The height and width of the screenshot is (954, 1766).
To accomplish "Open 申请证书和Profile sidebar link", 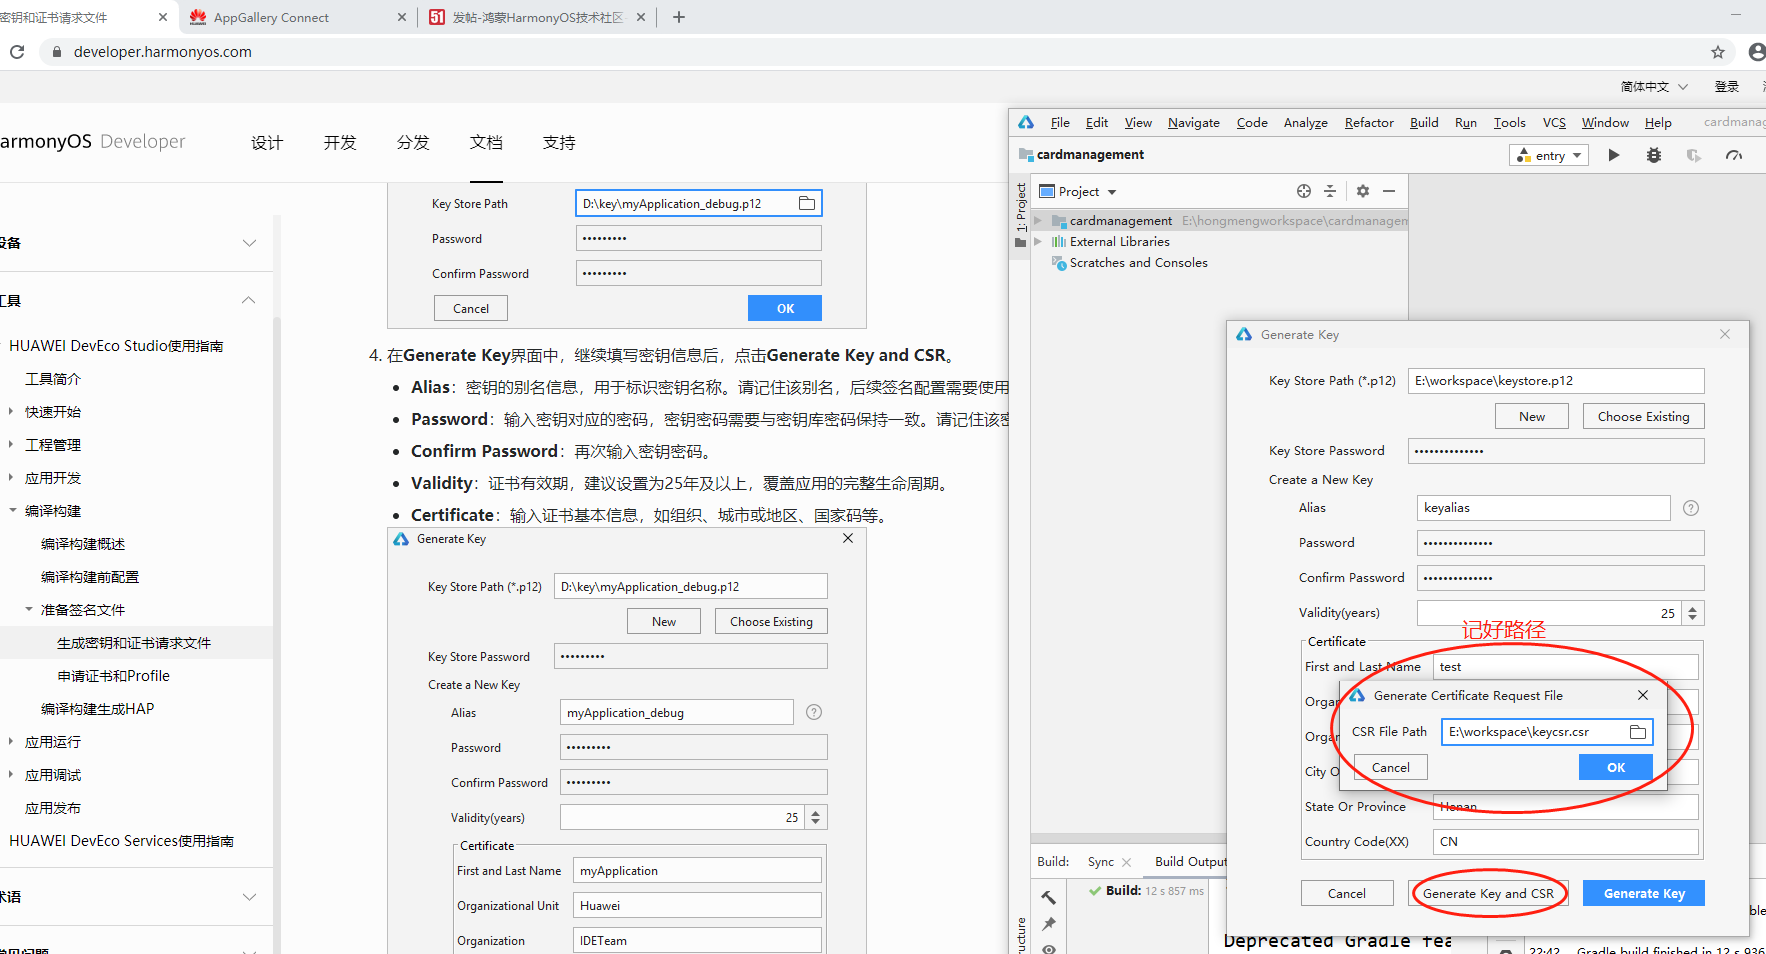I will [113, 676].
